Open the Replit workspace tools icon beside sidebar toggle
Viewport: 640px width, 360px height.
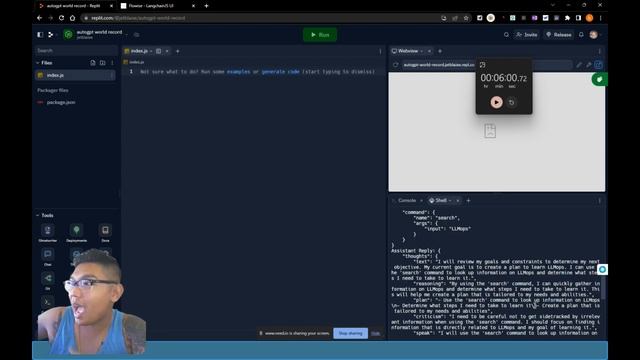coord(51,35)
